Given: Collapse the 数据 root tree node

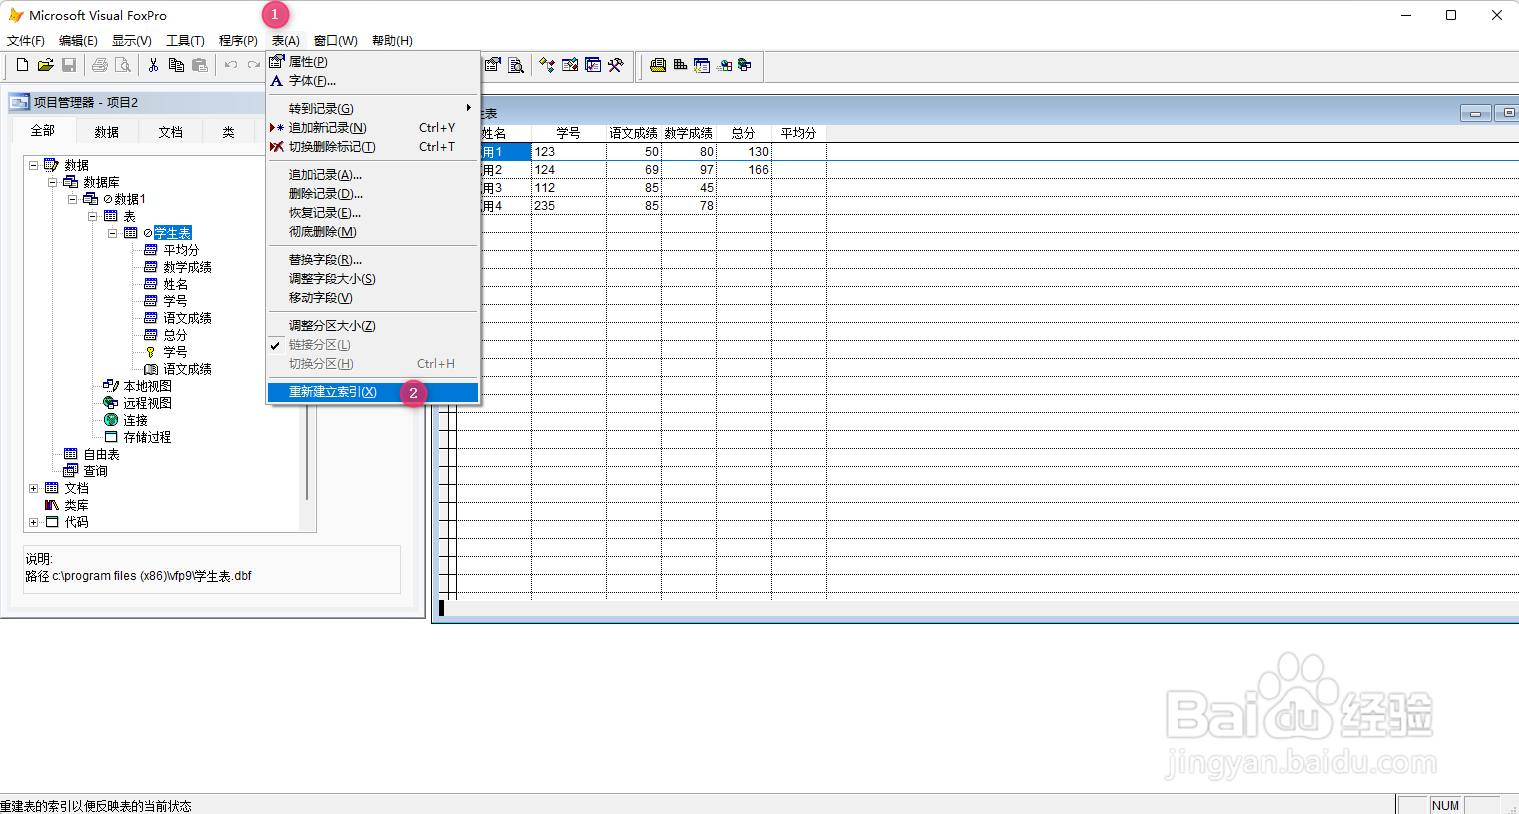Looking at the screenshot, I should [33, 165].
